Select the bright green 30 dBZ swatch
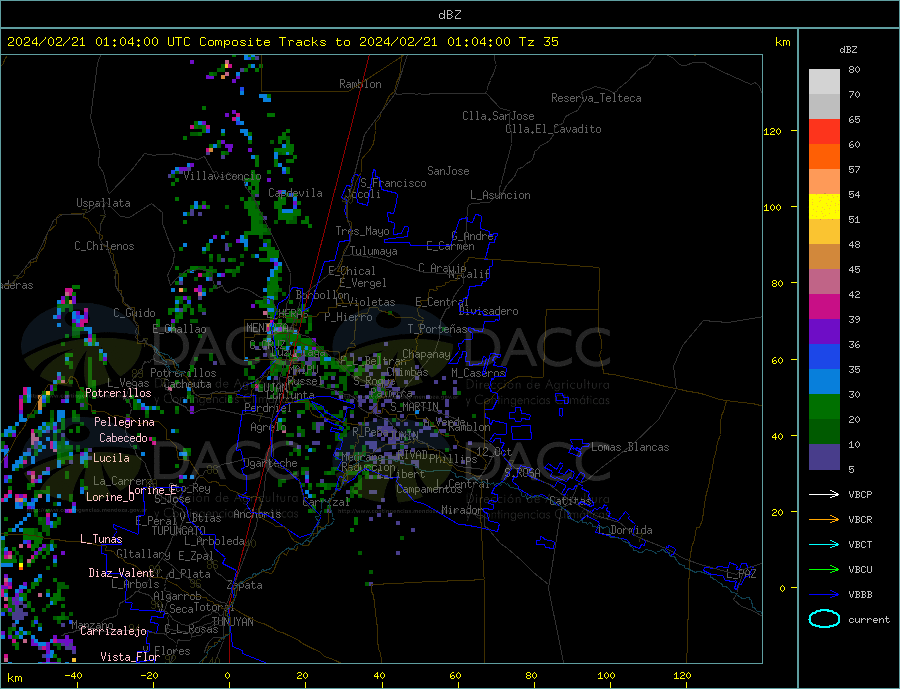The image size is (900, 689). click(x=824, y=407)
